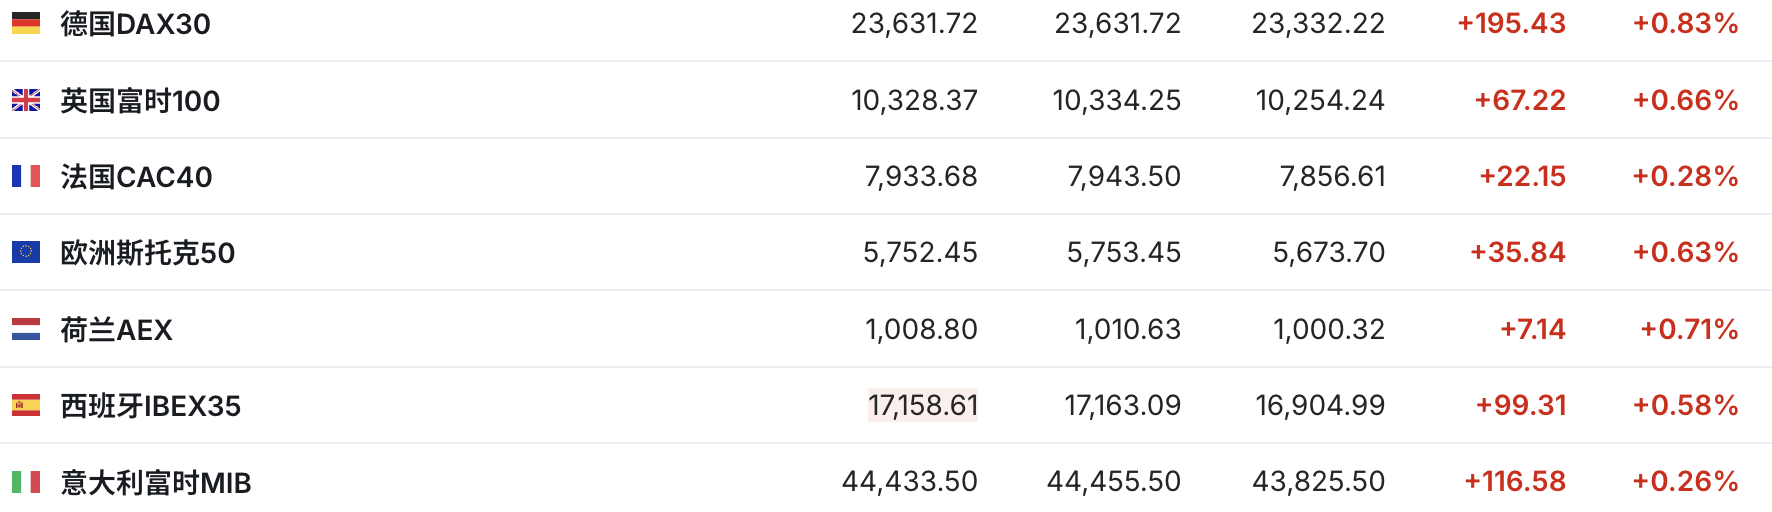1772x512 pixels.
Task: Open the 意大利富时MIB index link
Action: point(156,483)
